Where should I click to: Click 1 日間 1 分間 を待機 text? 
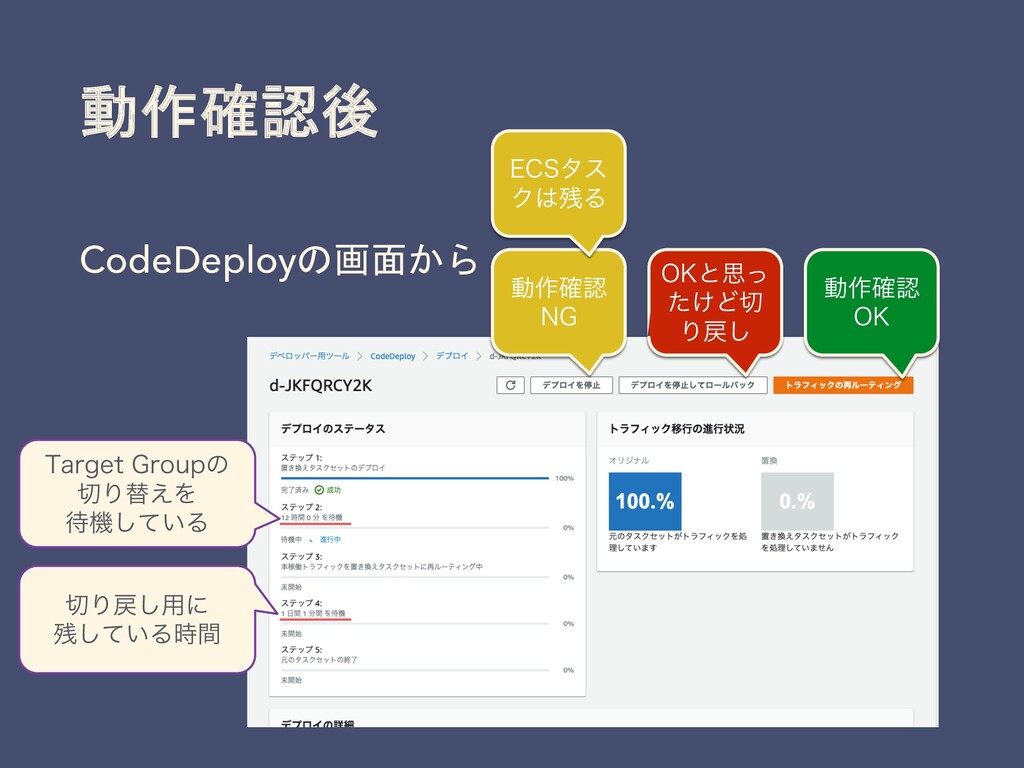coord(313,614)
